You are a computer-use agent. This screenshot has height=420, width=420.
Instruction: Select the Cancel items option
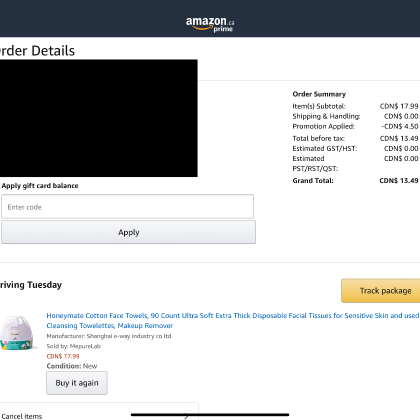[22, 416]
